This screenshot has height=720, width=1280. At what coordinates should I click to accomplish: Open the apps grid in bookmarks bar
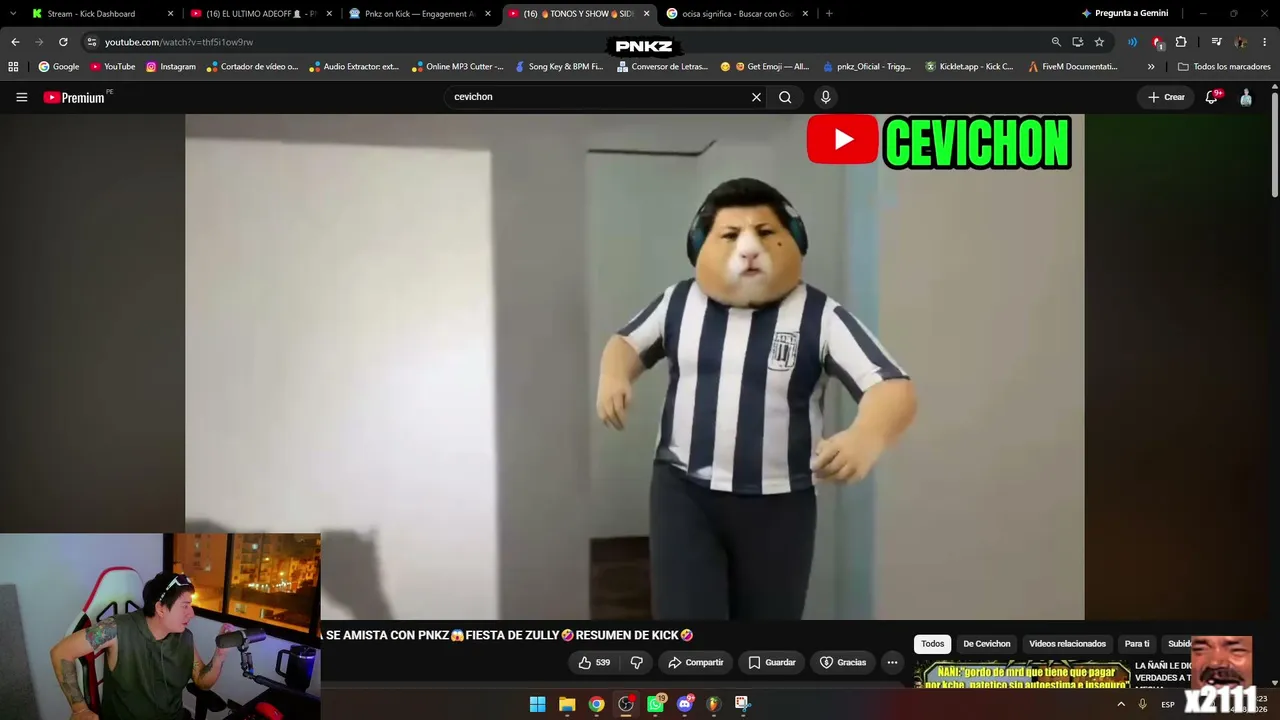[13, 67]
